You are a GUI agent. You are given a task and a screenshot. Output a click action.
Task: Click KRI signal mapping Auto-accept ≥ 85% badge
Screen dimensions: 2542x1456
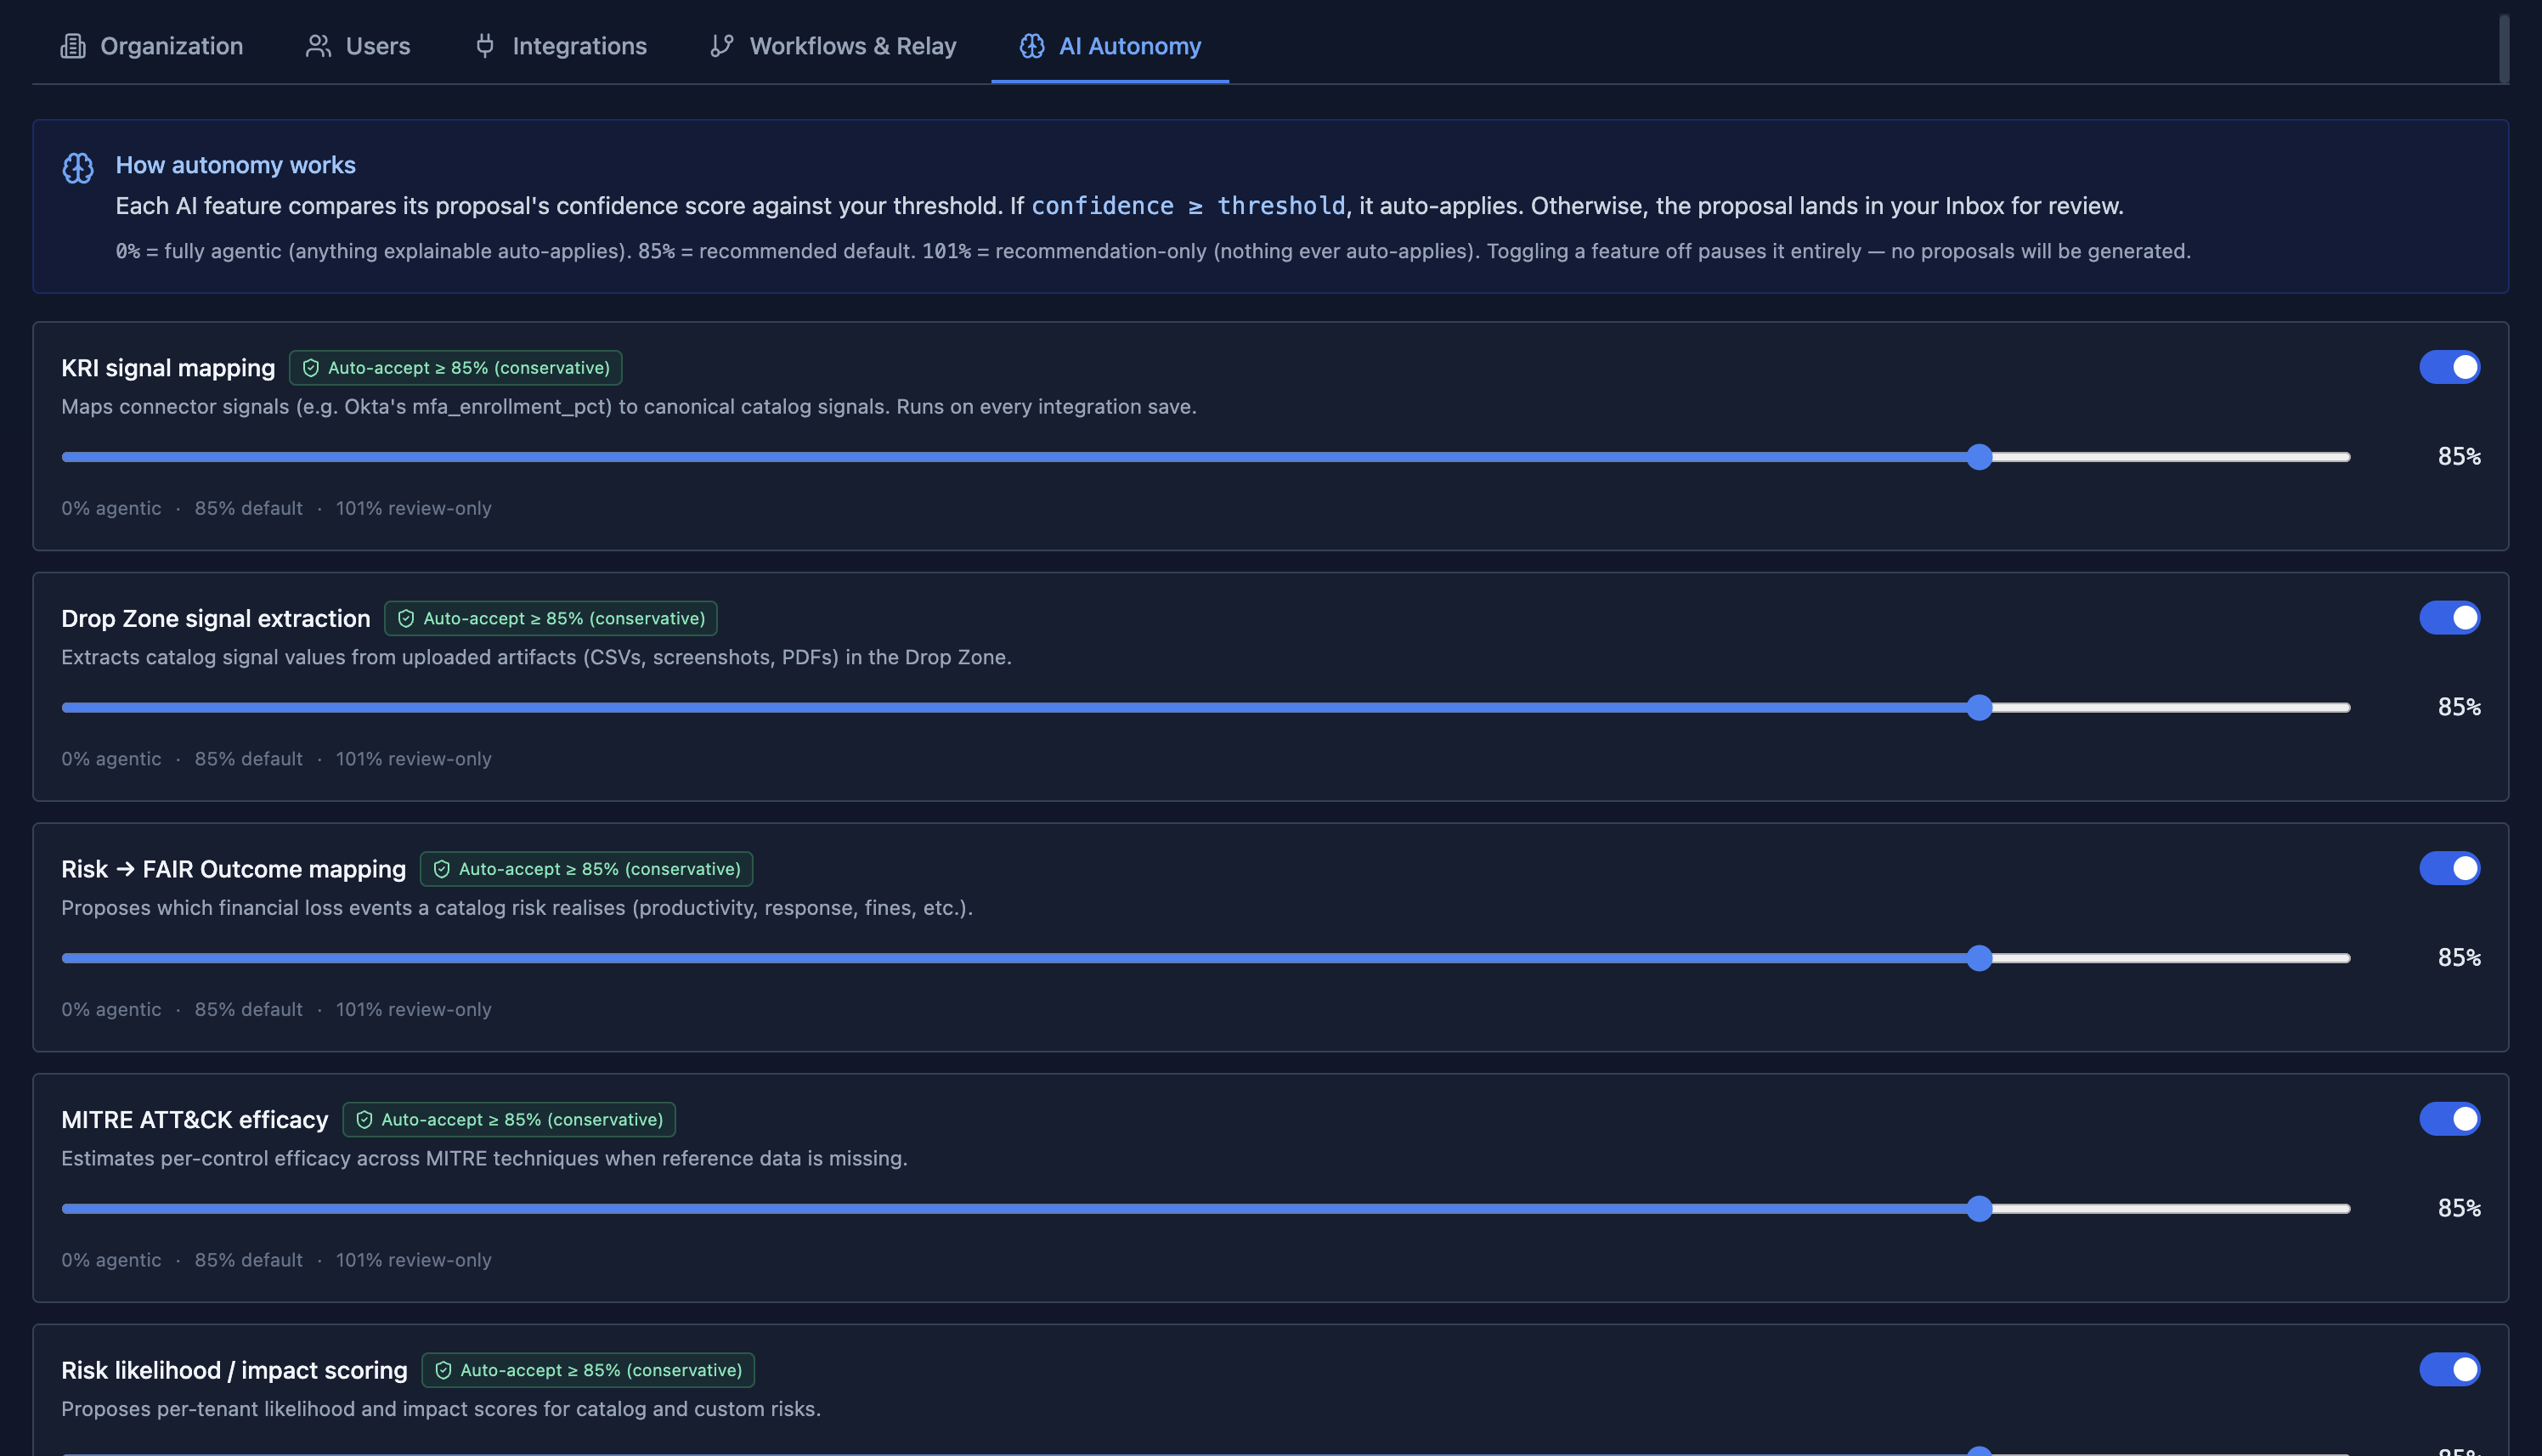coord(456,368)
